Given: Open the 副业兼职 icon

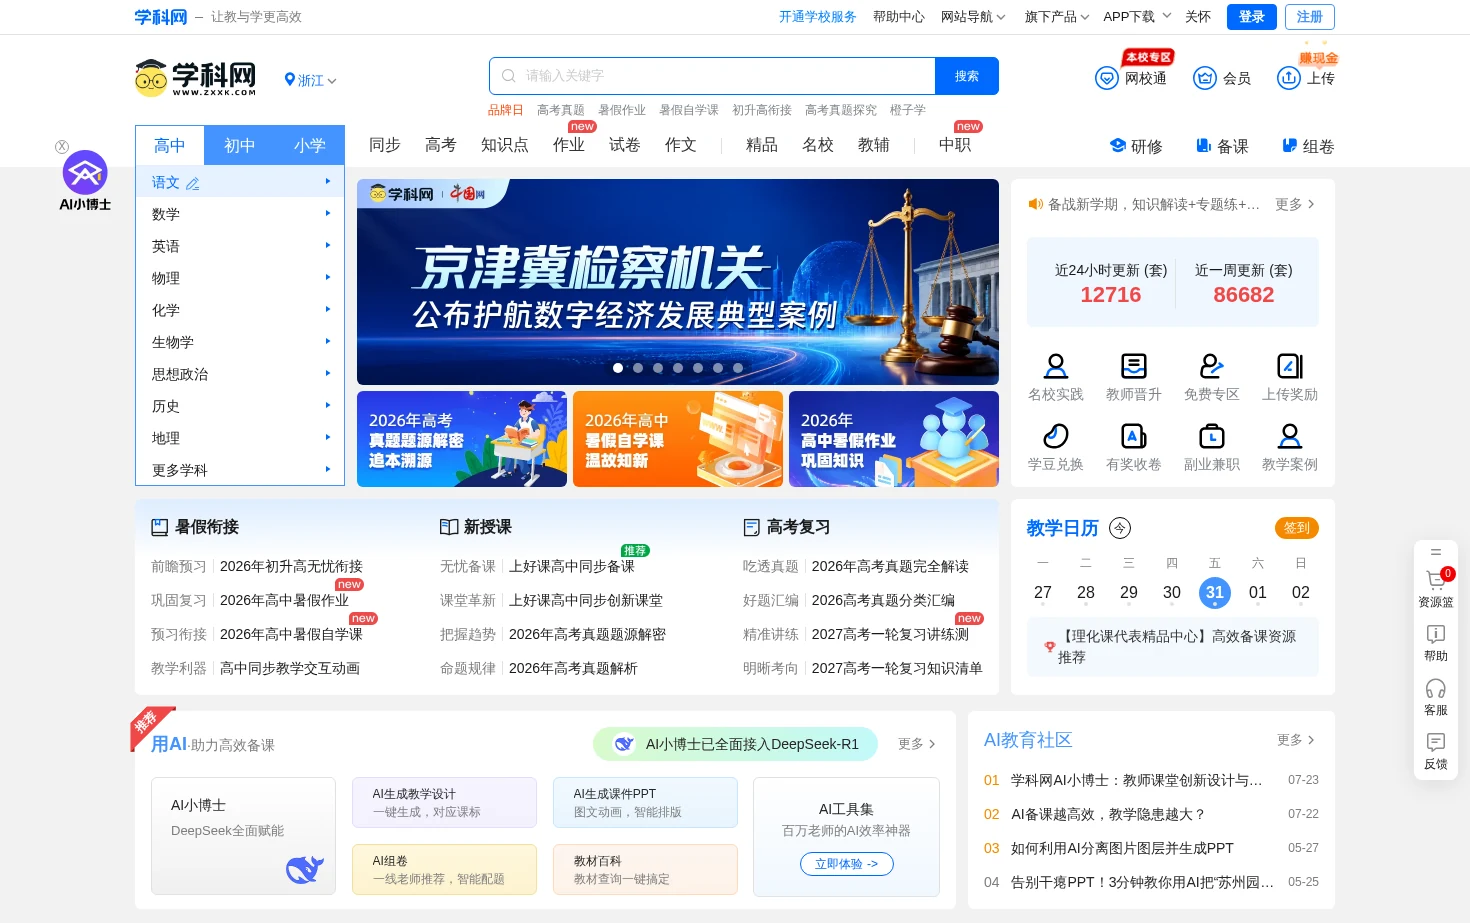Looking at the screenshot, I should tap(1212, 436).
